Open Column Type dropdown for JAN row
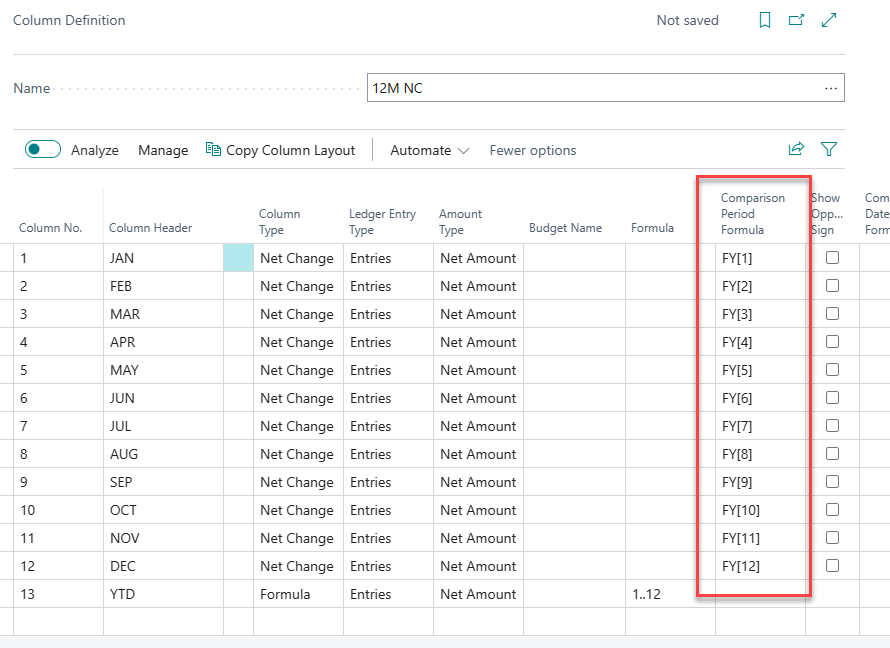 pyautogui.click(x=296, y=258)
